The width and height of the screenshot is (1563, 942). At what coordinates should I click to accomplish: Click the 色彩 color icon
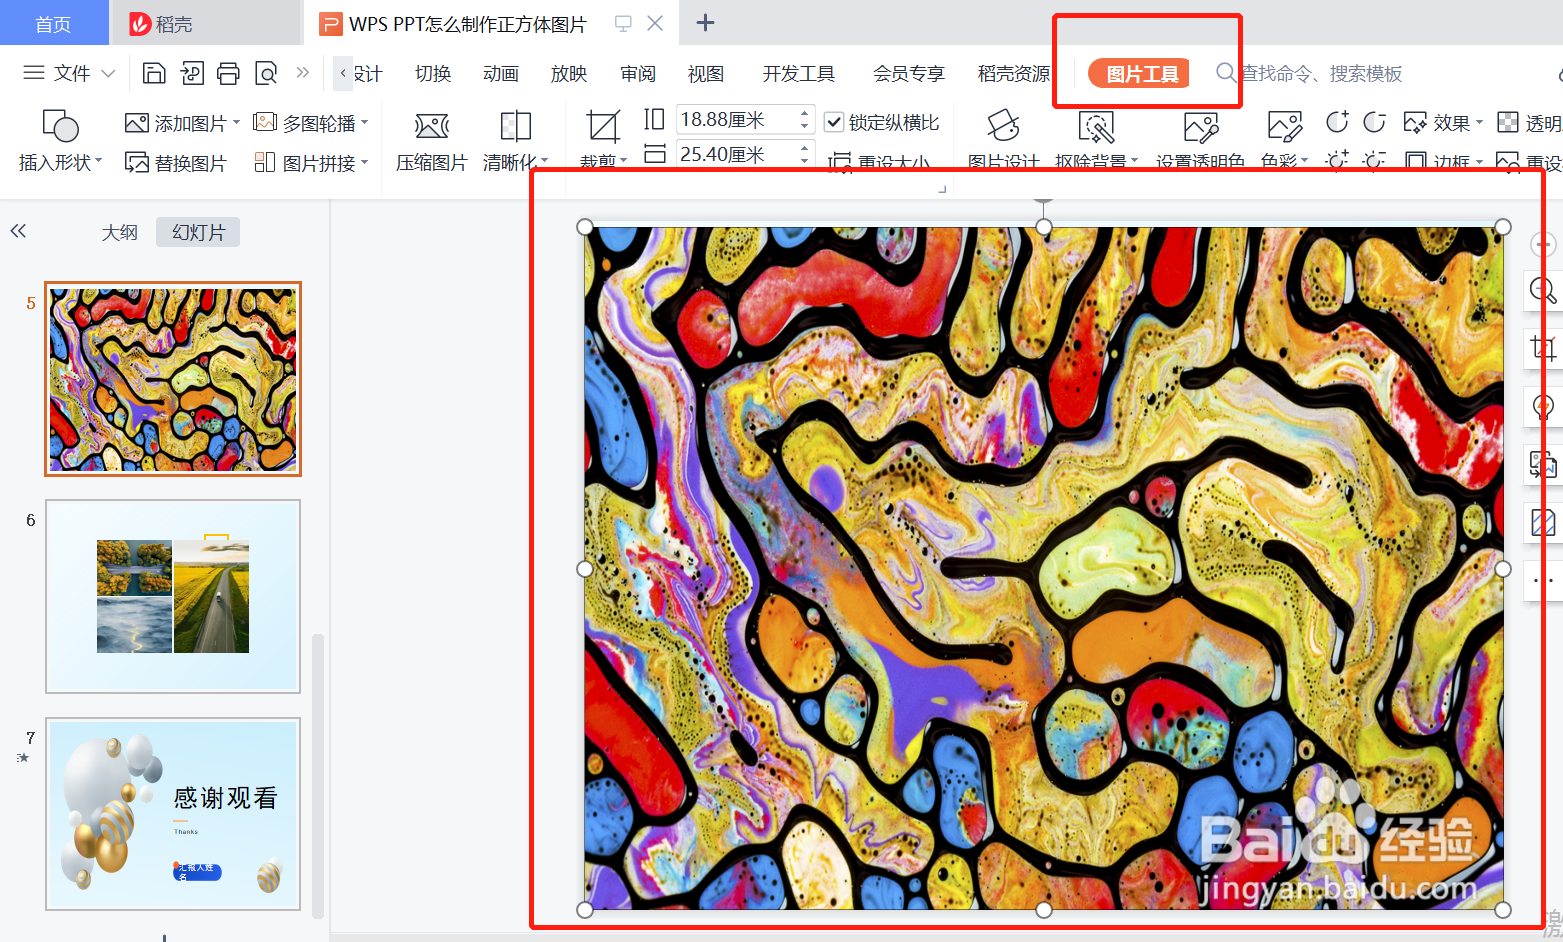1284,127
